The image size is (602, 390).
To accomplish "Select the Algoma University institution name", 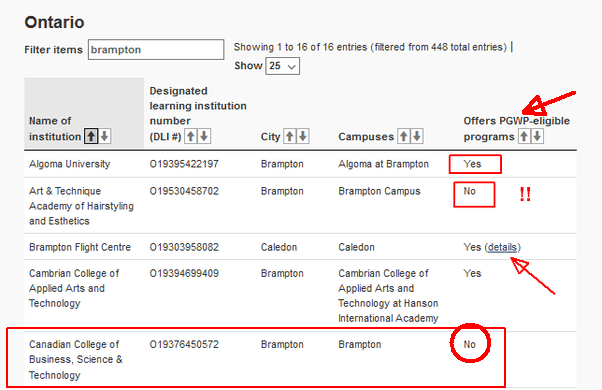I will coord(69,164).
